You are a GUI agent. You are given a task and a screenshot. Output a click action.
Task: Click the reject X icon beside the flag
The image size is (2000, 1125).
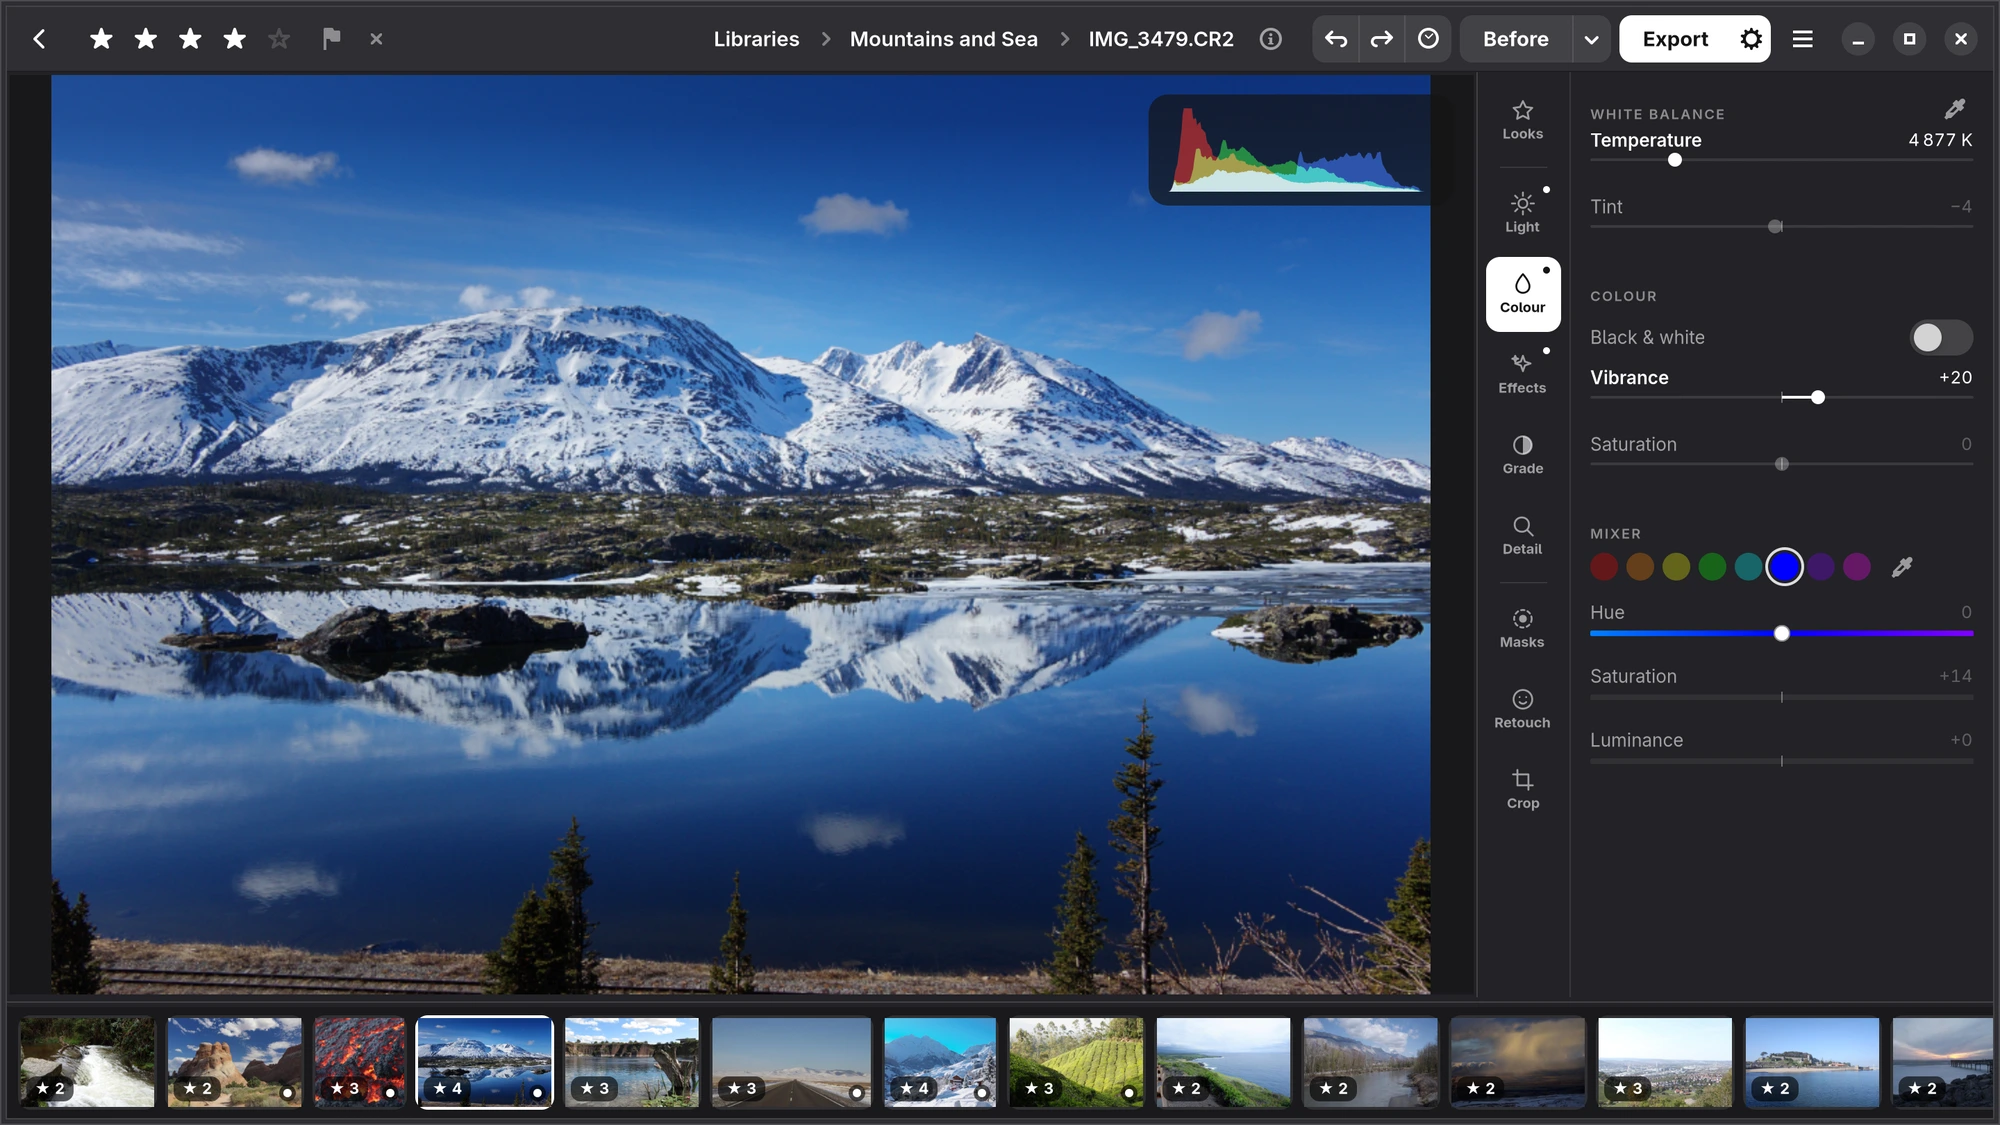[376, 39]
